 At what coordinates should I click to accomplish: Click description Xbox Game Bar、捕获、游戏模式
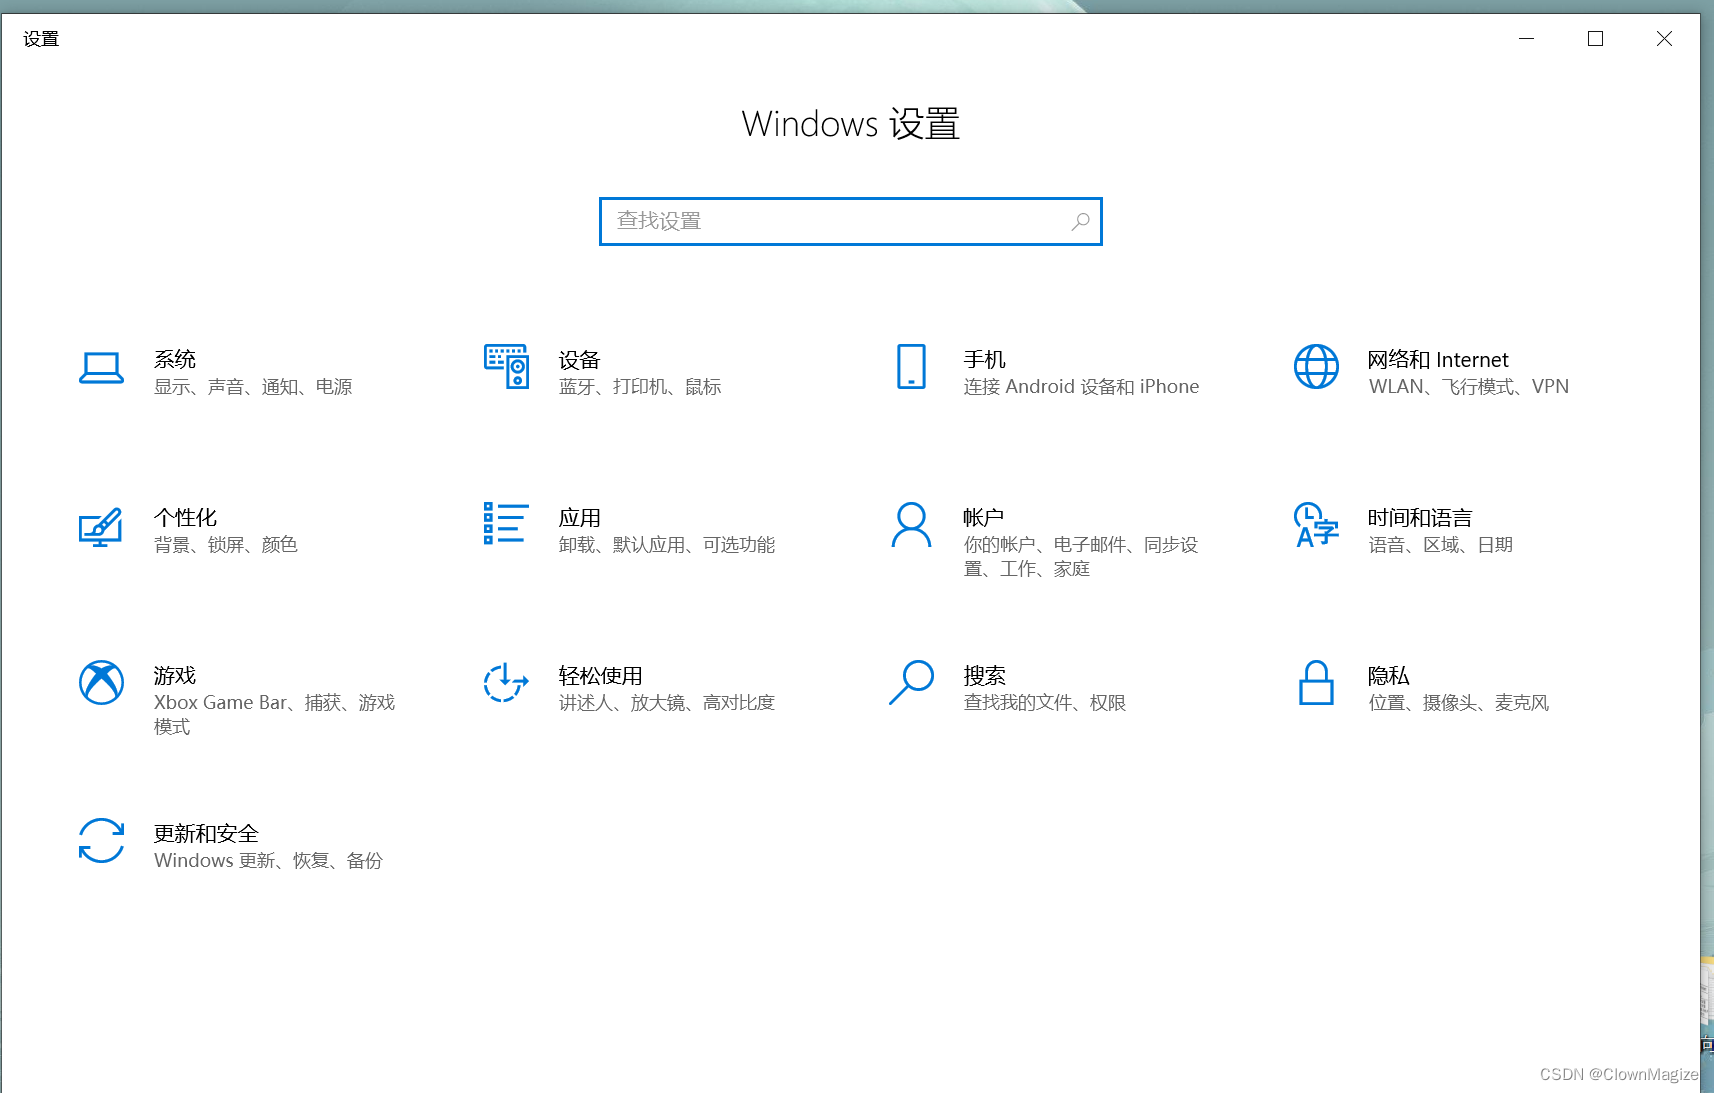pyautogui.click(x=275, y=715)
